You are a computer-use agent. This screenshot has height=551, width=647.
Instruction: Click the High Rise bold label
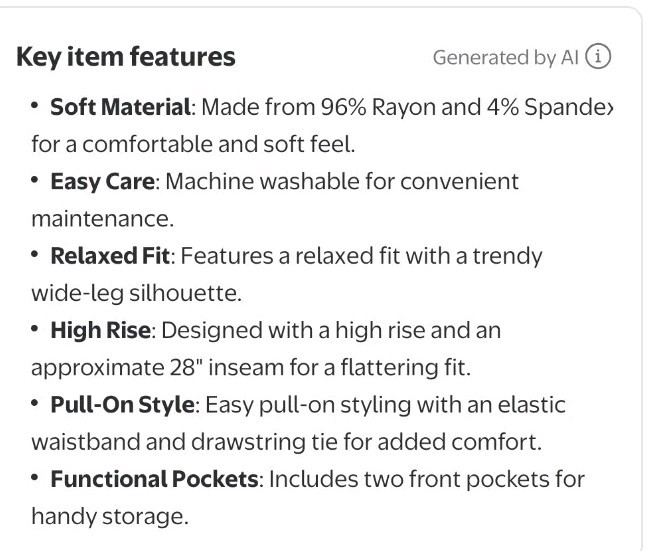[100, 330]
